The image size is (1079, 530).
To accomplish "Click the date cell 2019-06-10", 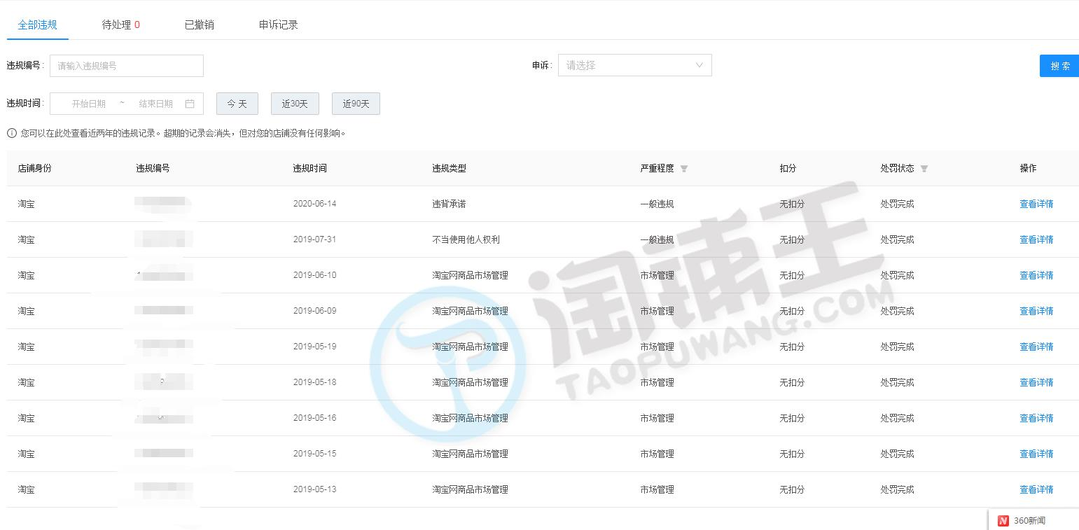I will click(x=314, y=276).
